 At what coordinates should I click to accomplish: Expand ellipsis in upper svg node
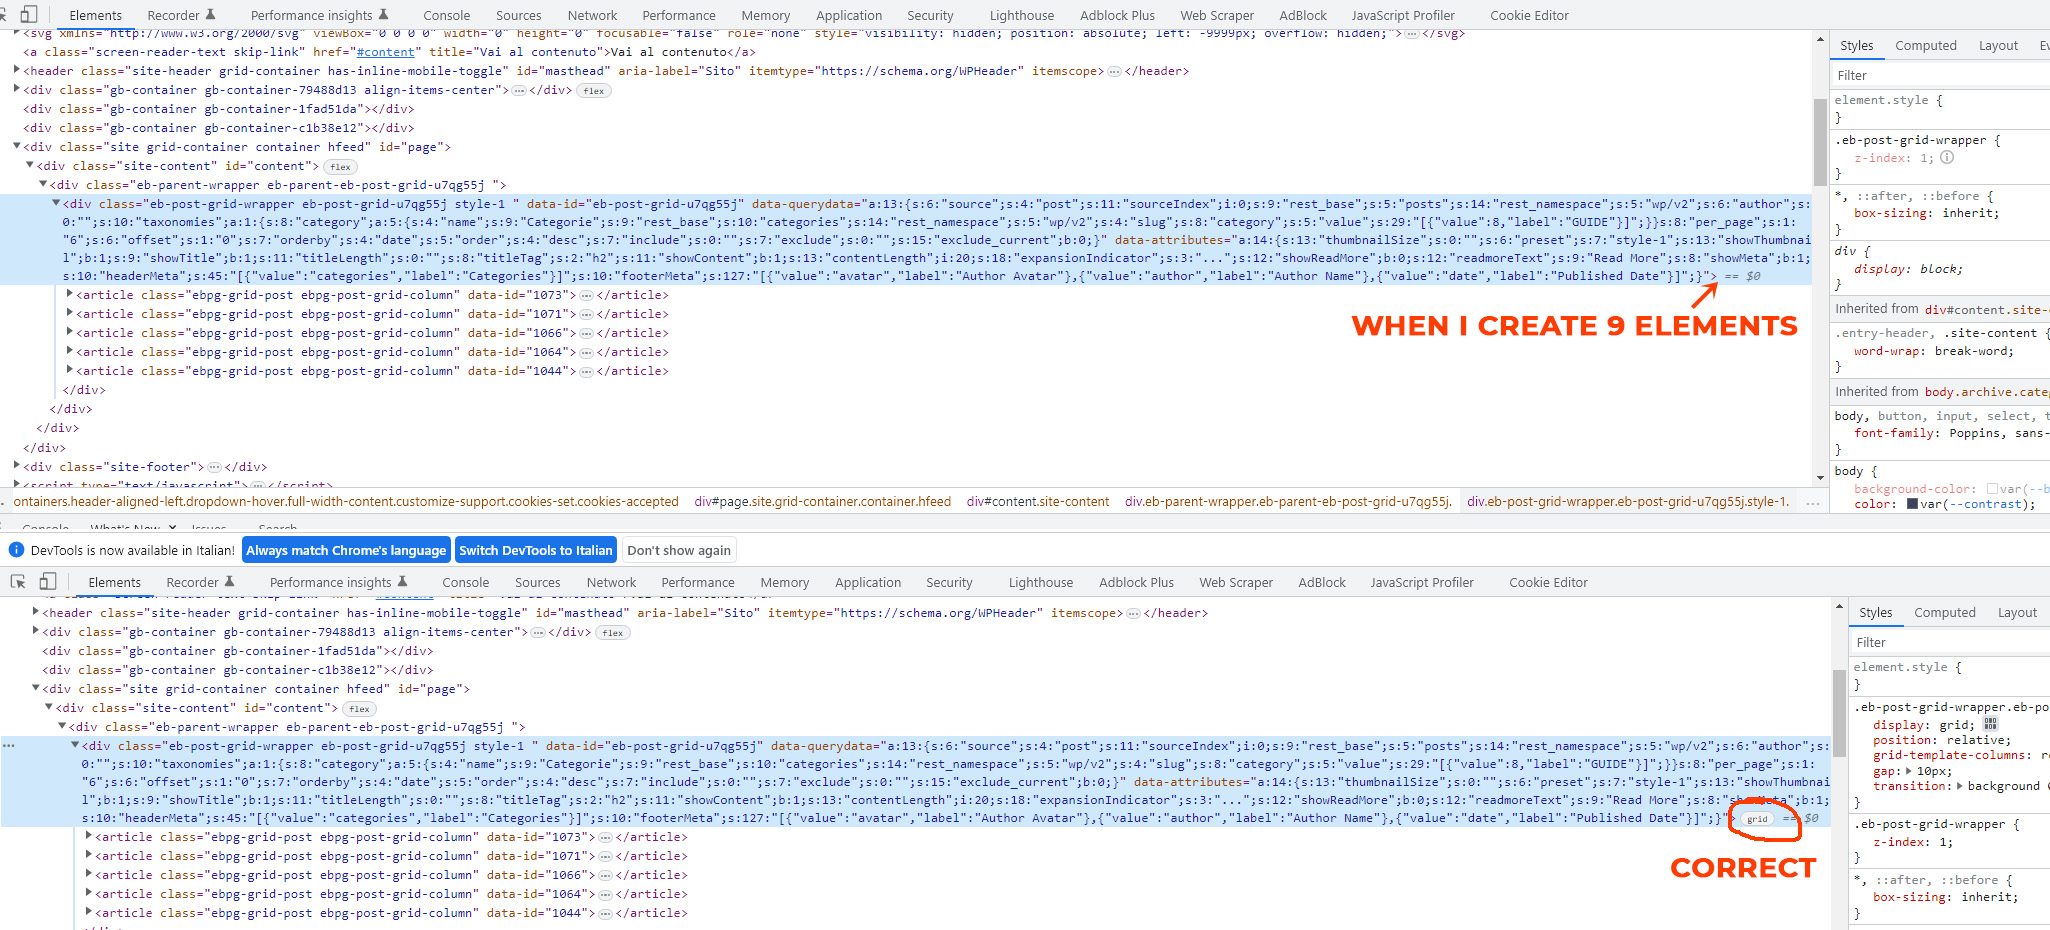point(1412,34)
